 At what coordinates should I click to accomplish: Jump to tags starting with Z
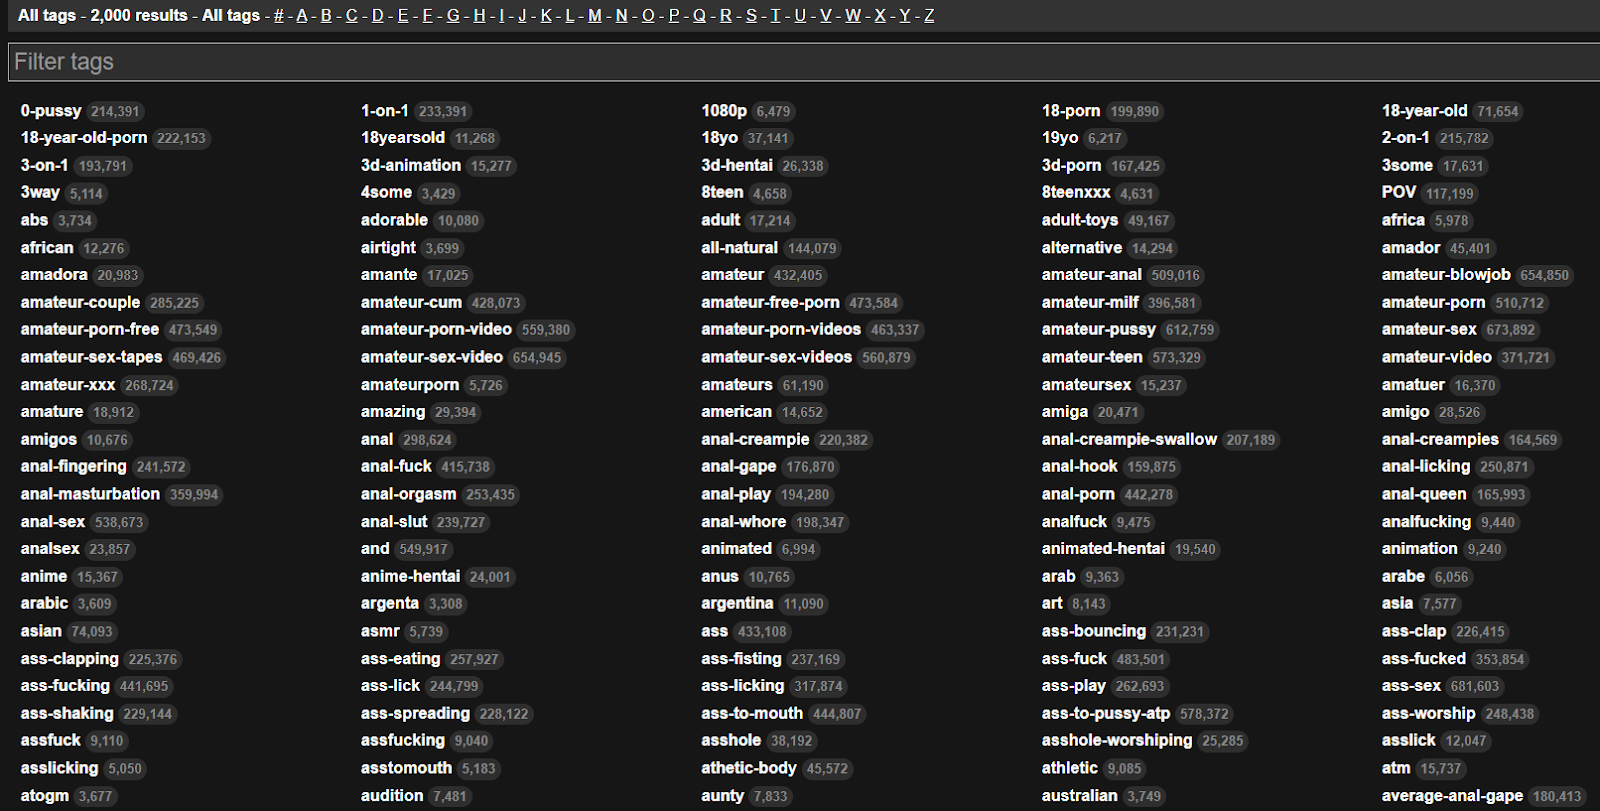[x=929, y=16]
